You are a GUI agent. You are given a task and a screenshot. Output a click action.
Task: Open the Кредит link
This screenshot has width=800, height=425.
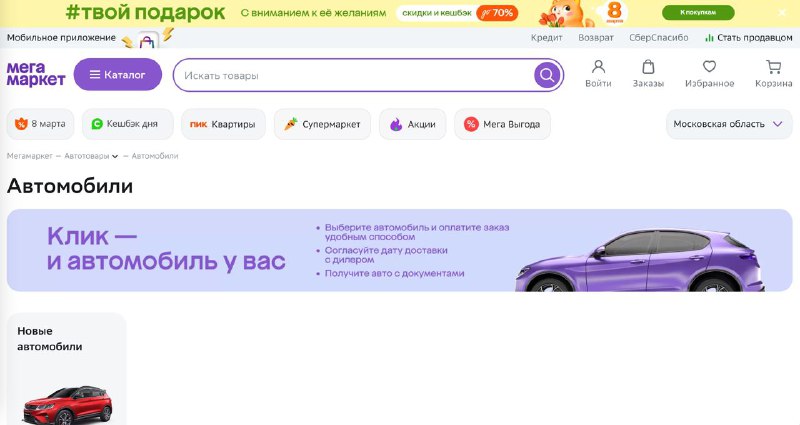point(546,38)
